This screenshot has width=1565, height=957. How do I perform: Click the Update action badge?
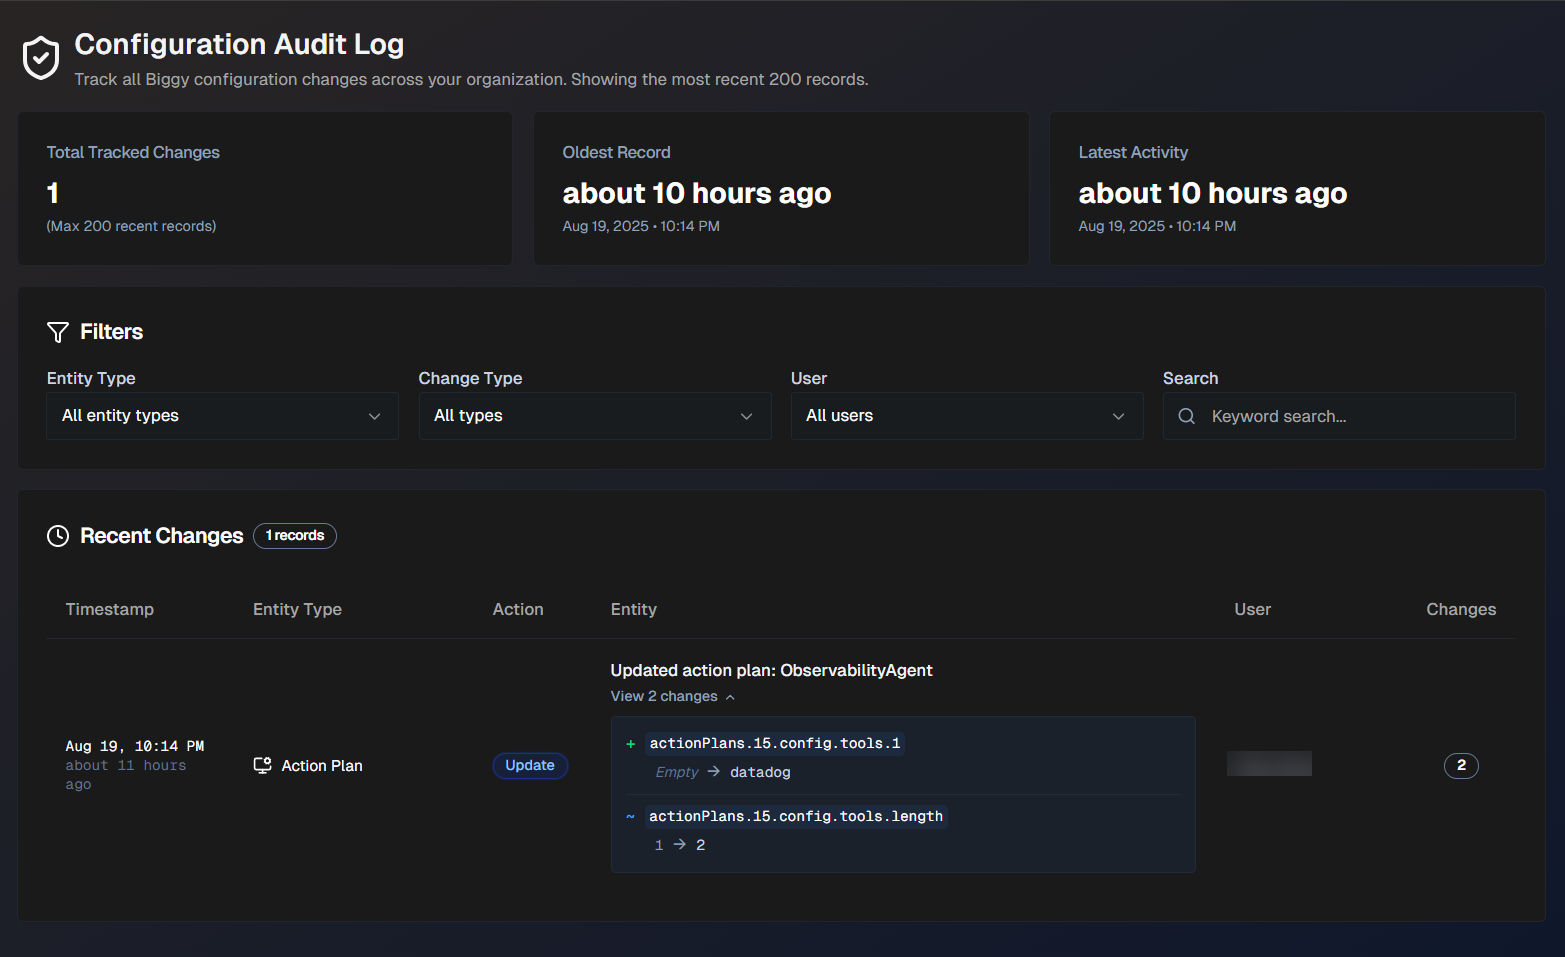click(x=530, y=765)
